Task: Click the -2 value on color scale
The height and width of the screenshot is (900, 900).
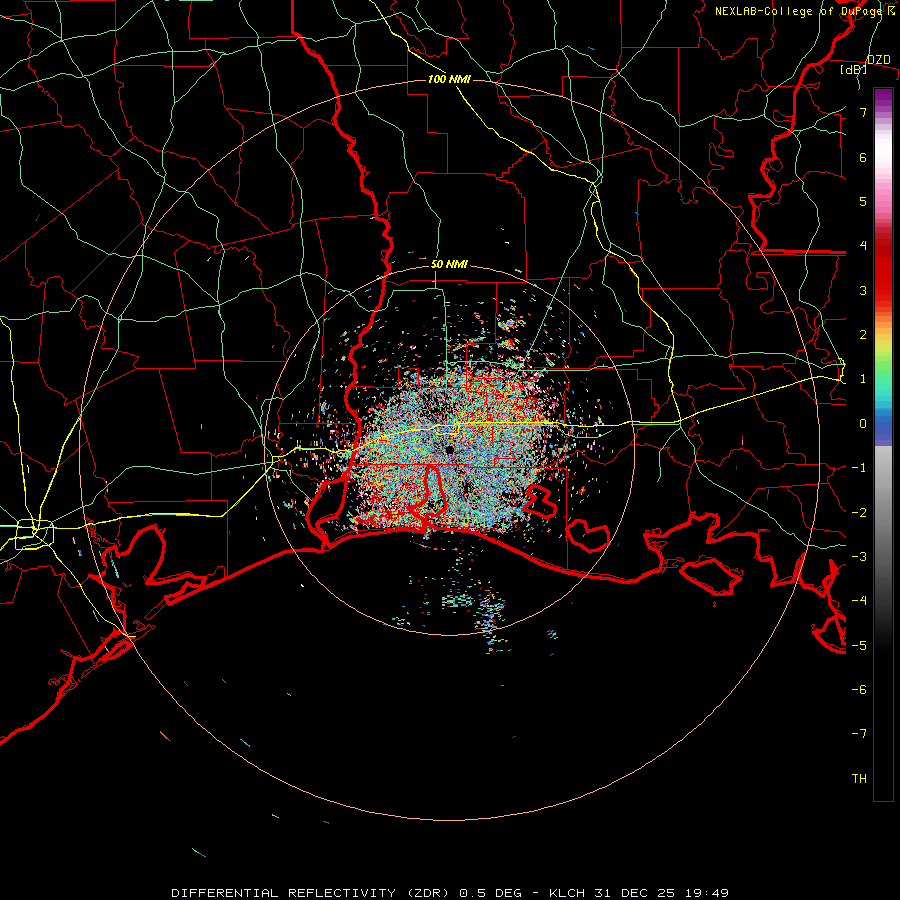Action: 859,513
